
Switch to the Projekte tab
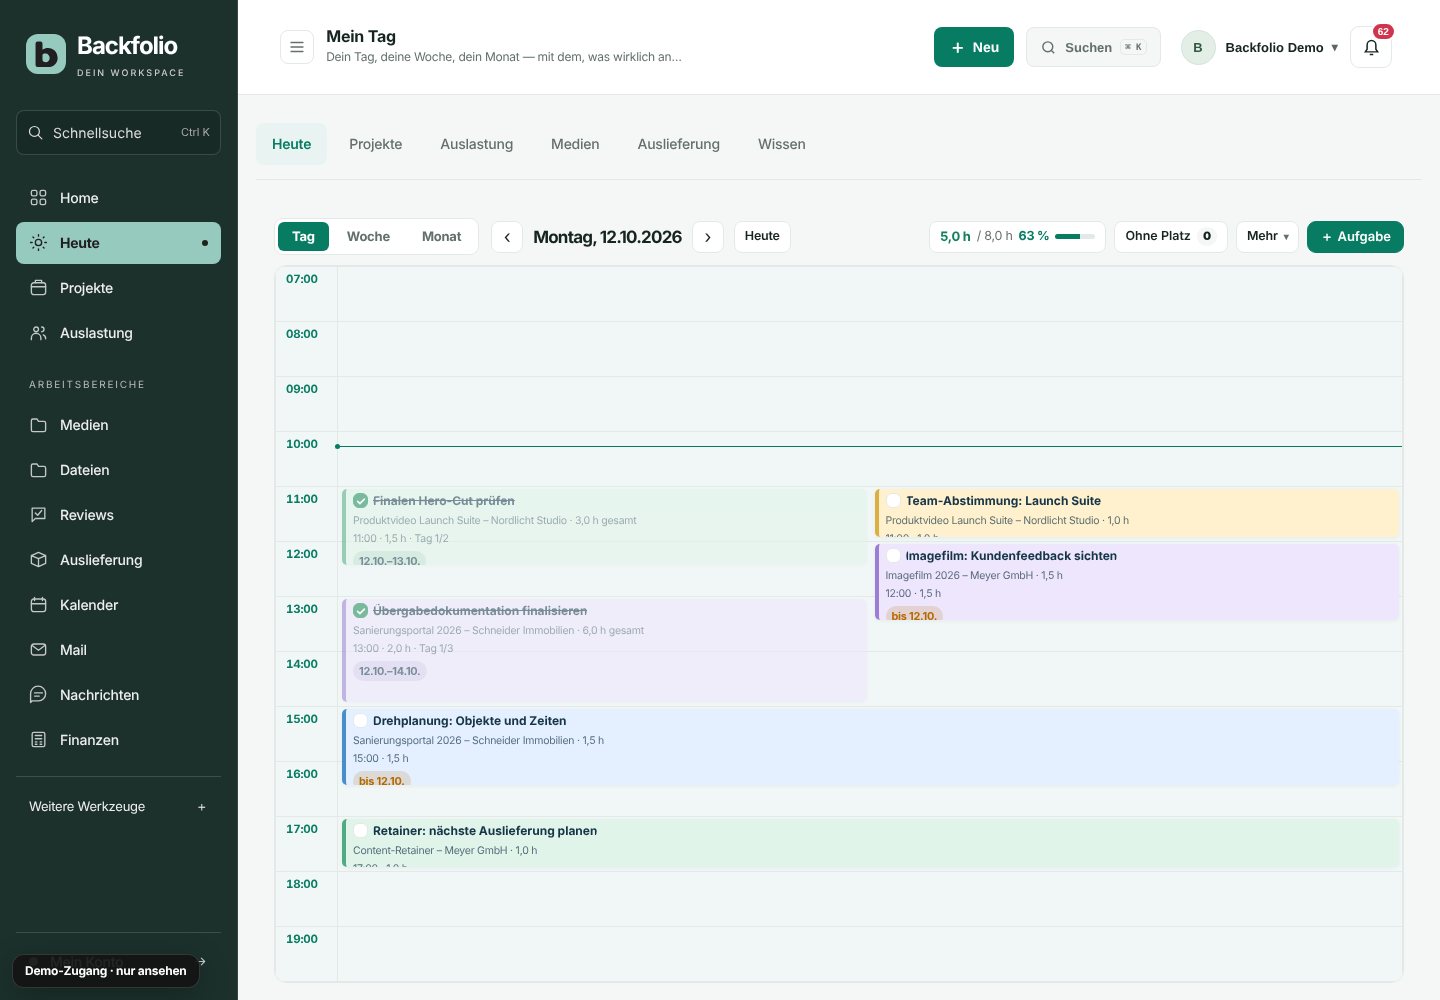376,144
